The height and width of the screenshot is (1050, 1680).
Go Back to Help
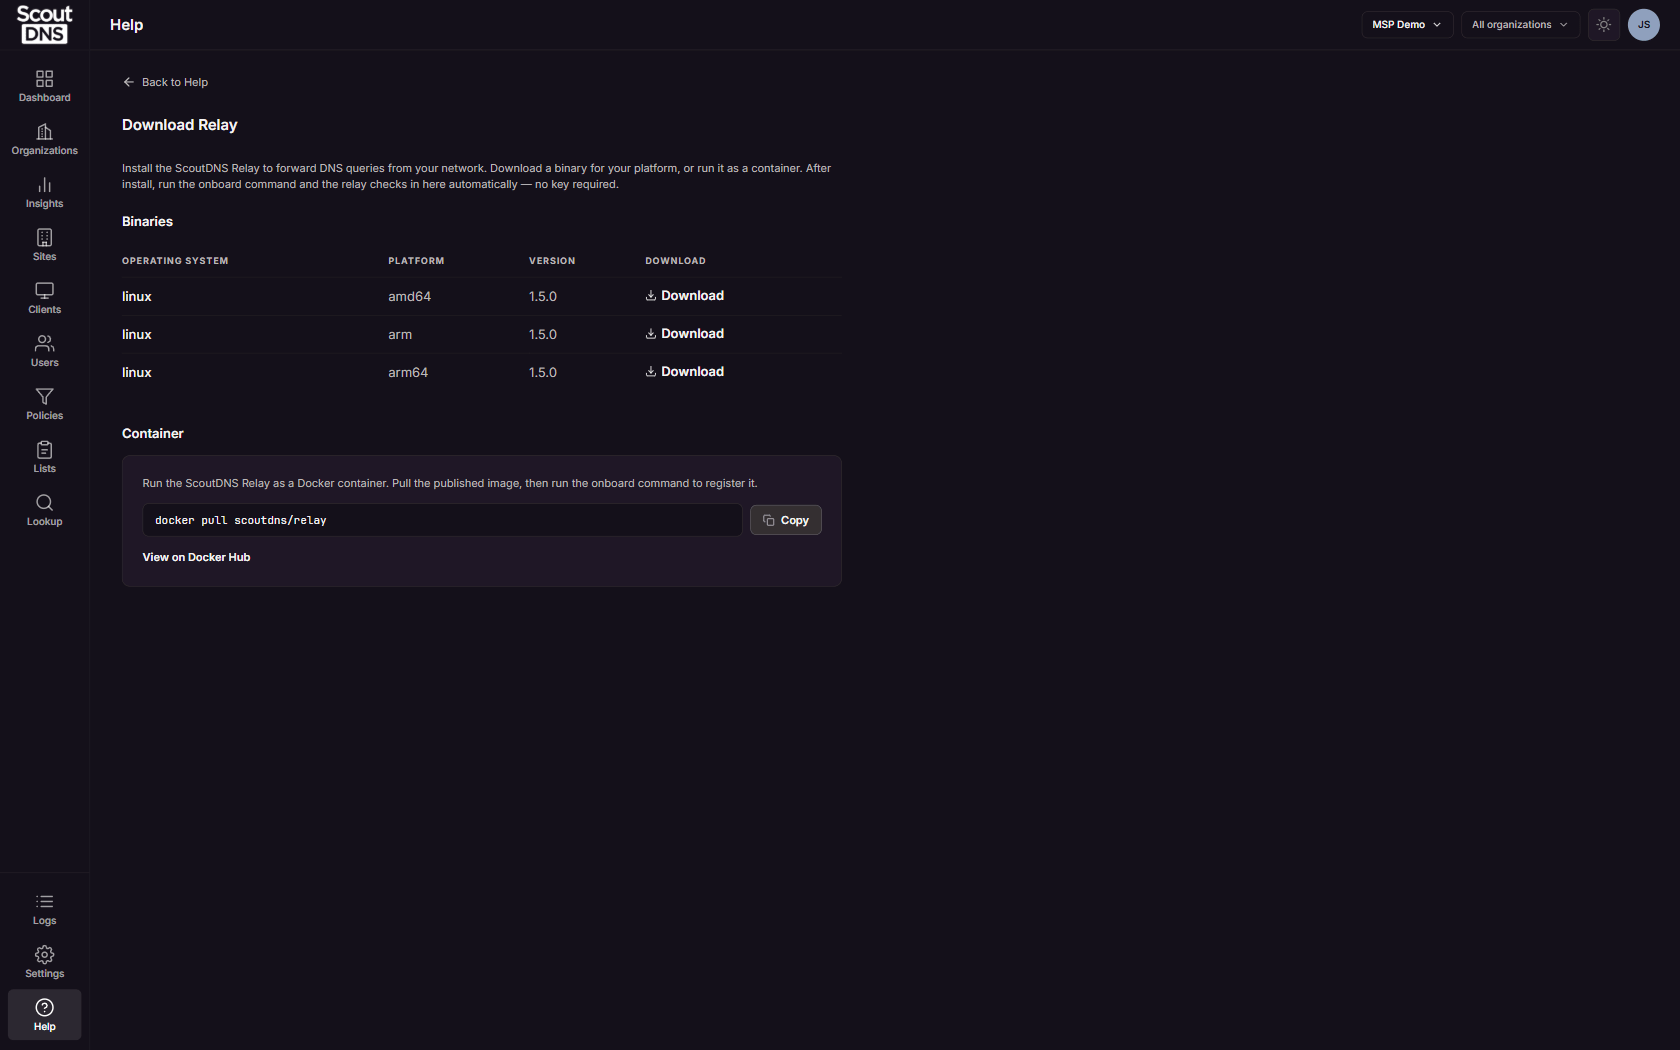tap(165, 82)
